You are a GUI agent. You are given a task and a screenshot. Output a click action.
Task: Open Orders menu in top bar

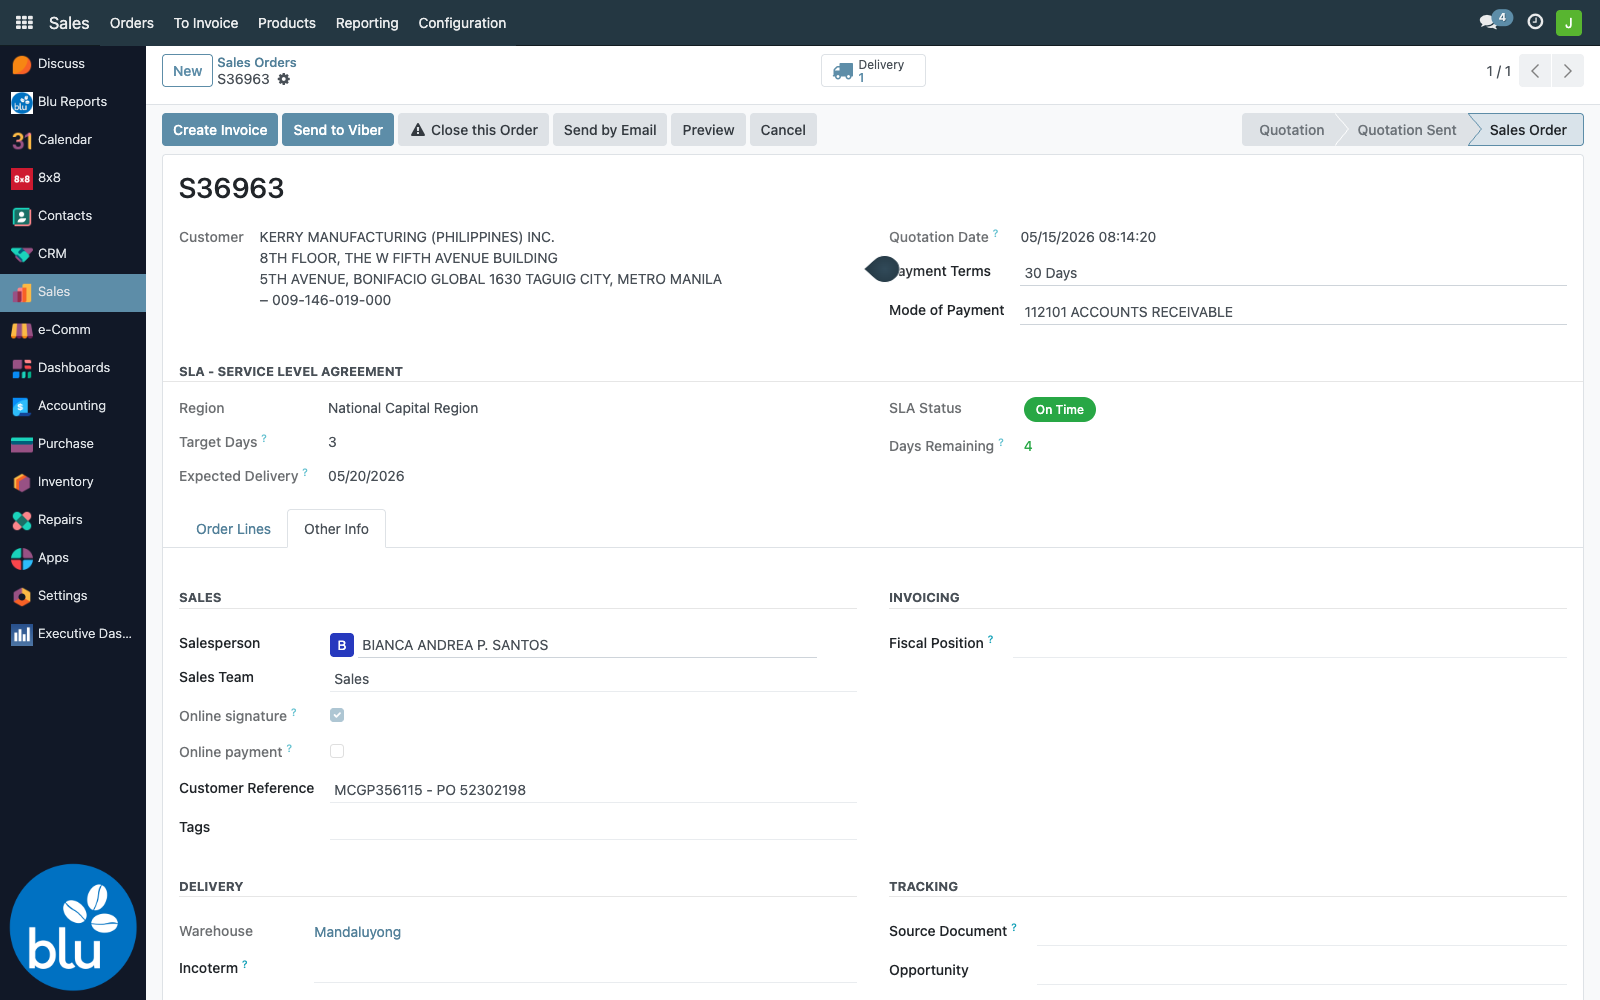pos(132,23)
